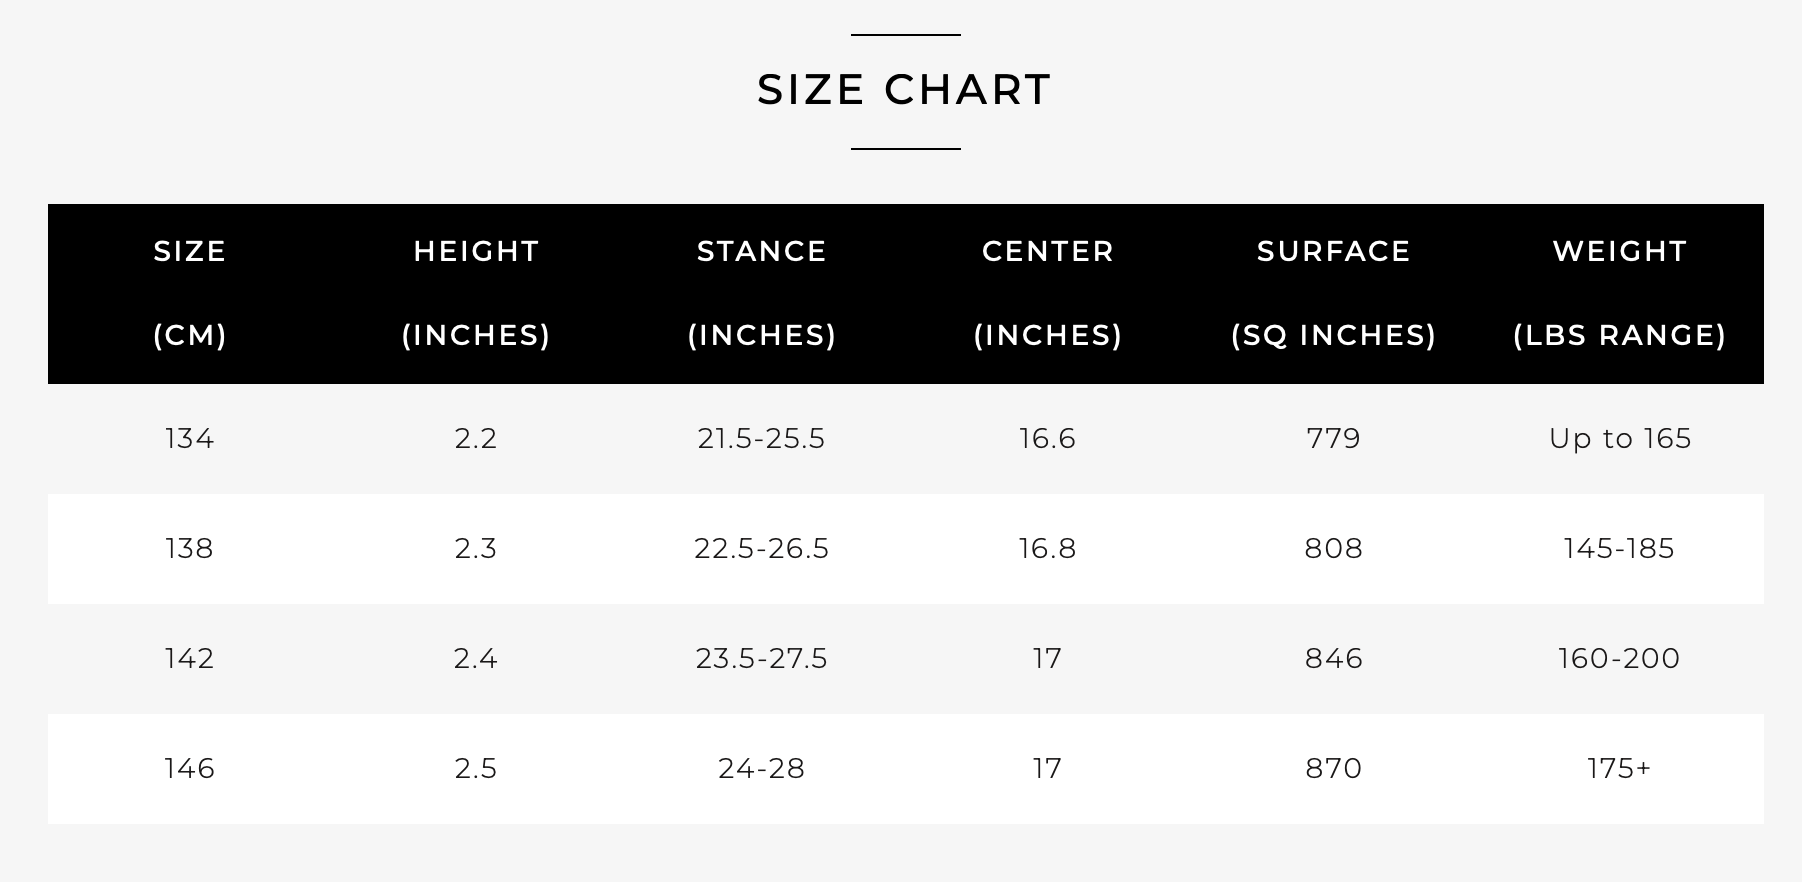Click the 16.6 center value
Image resolution: width=1802 pixels, height=882 pixels.
1048,439
